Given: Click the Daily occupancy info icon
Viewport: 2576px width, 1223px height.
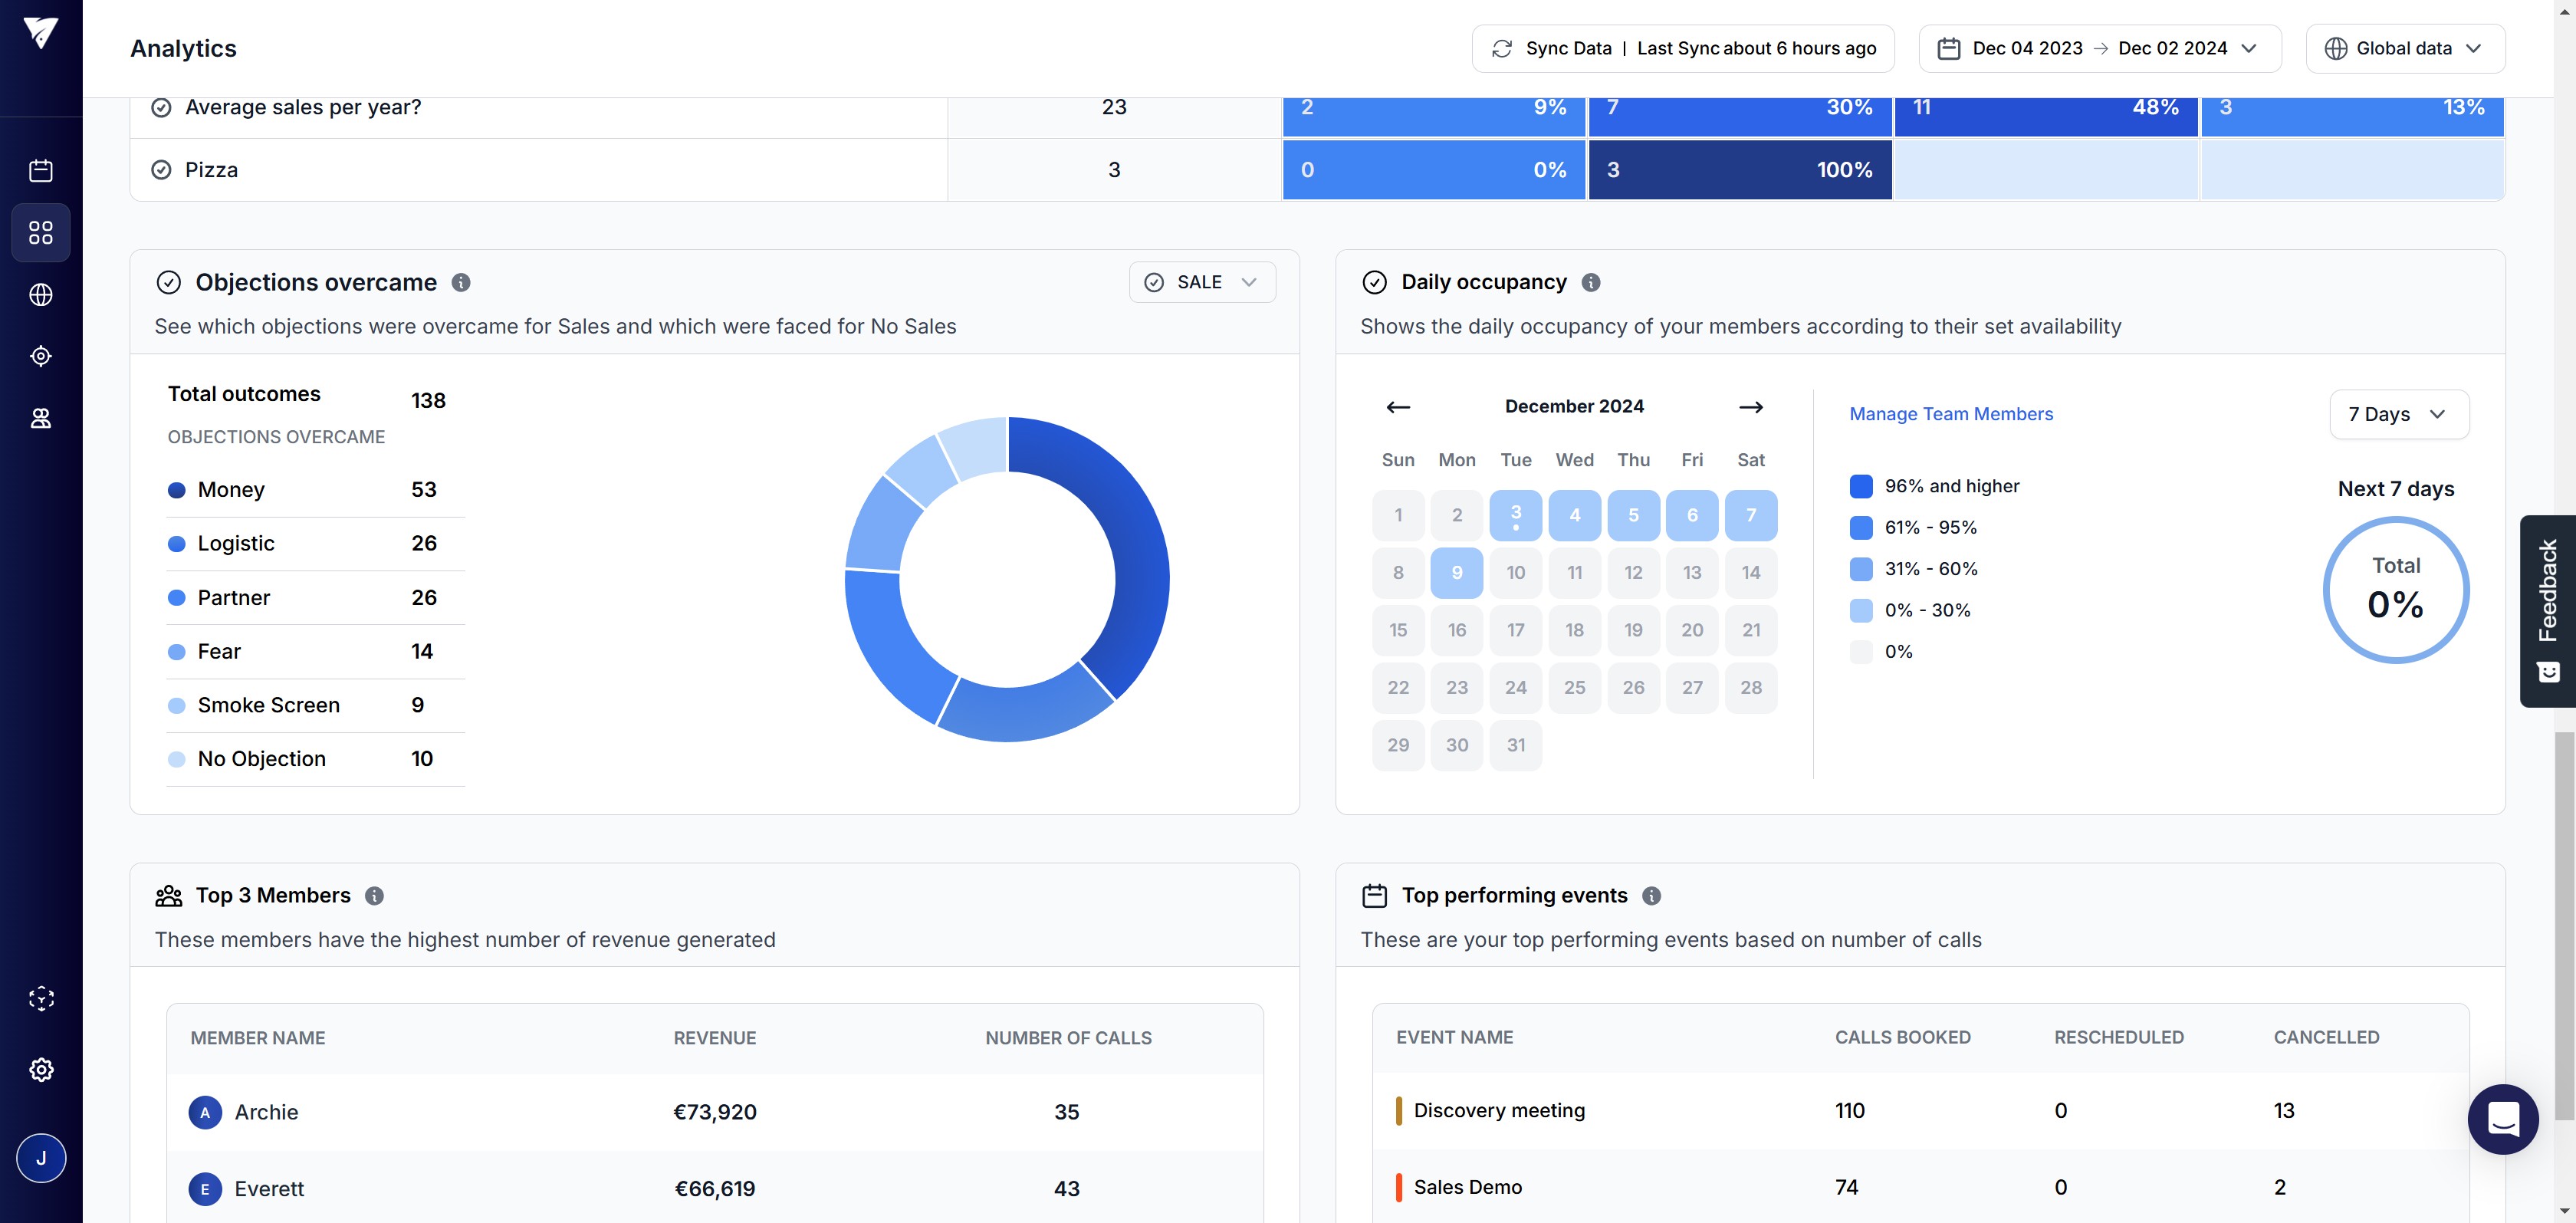Looking at the screenshot, I should [1591, 283].
